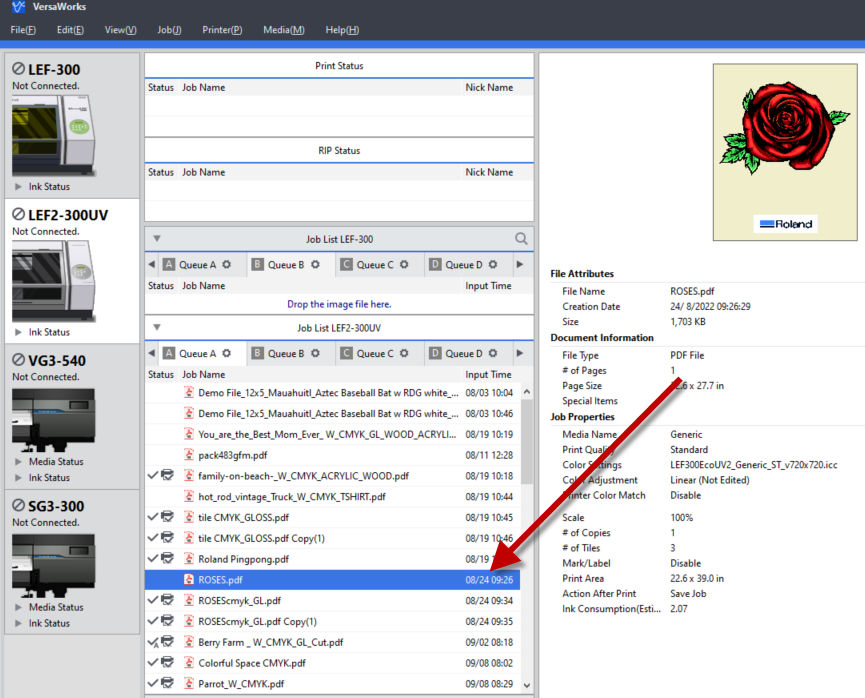Select the VG3-540 printer image
865x698 pixels.
[x=54, y=419]
